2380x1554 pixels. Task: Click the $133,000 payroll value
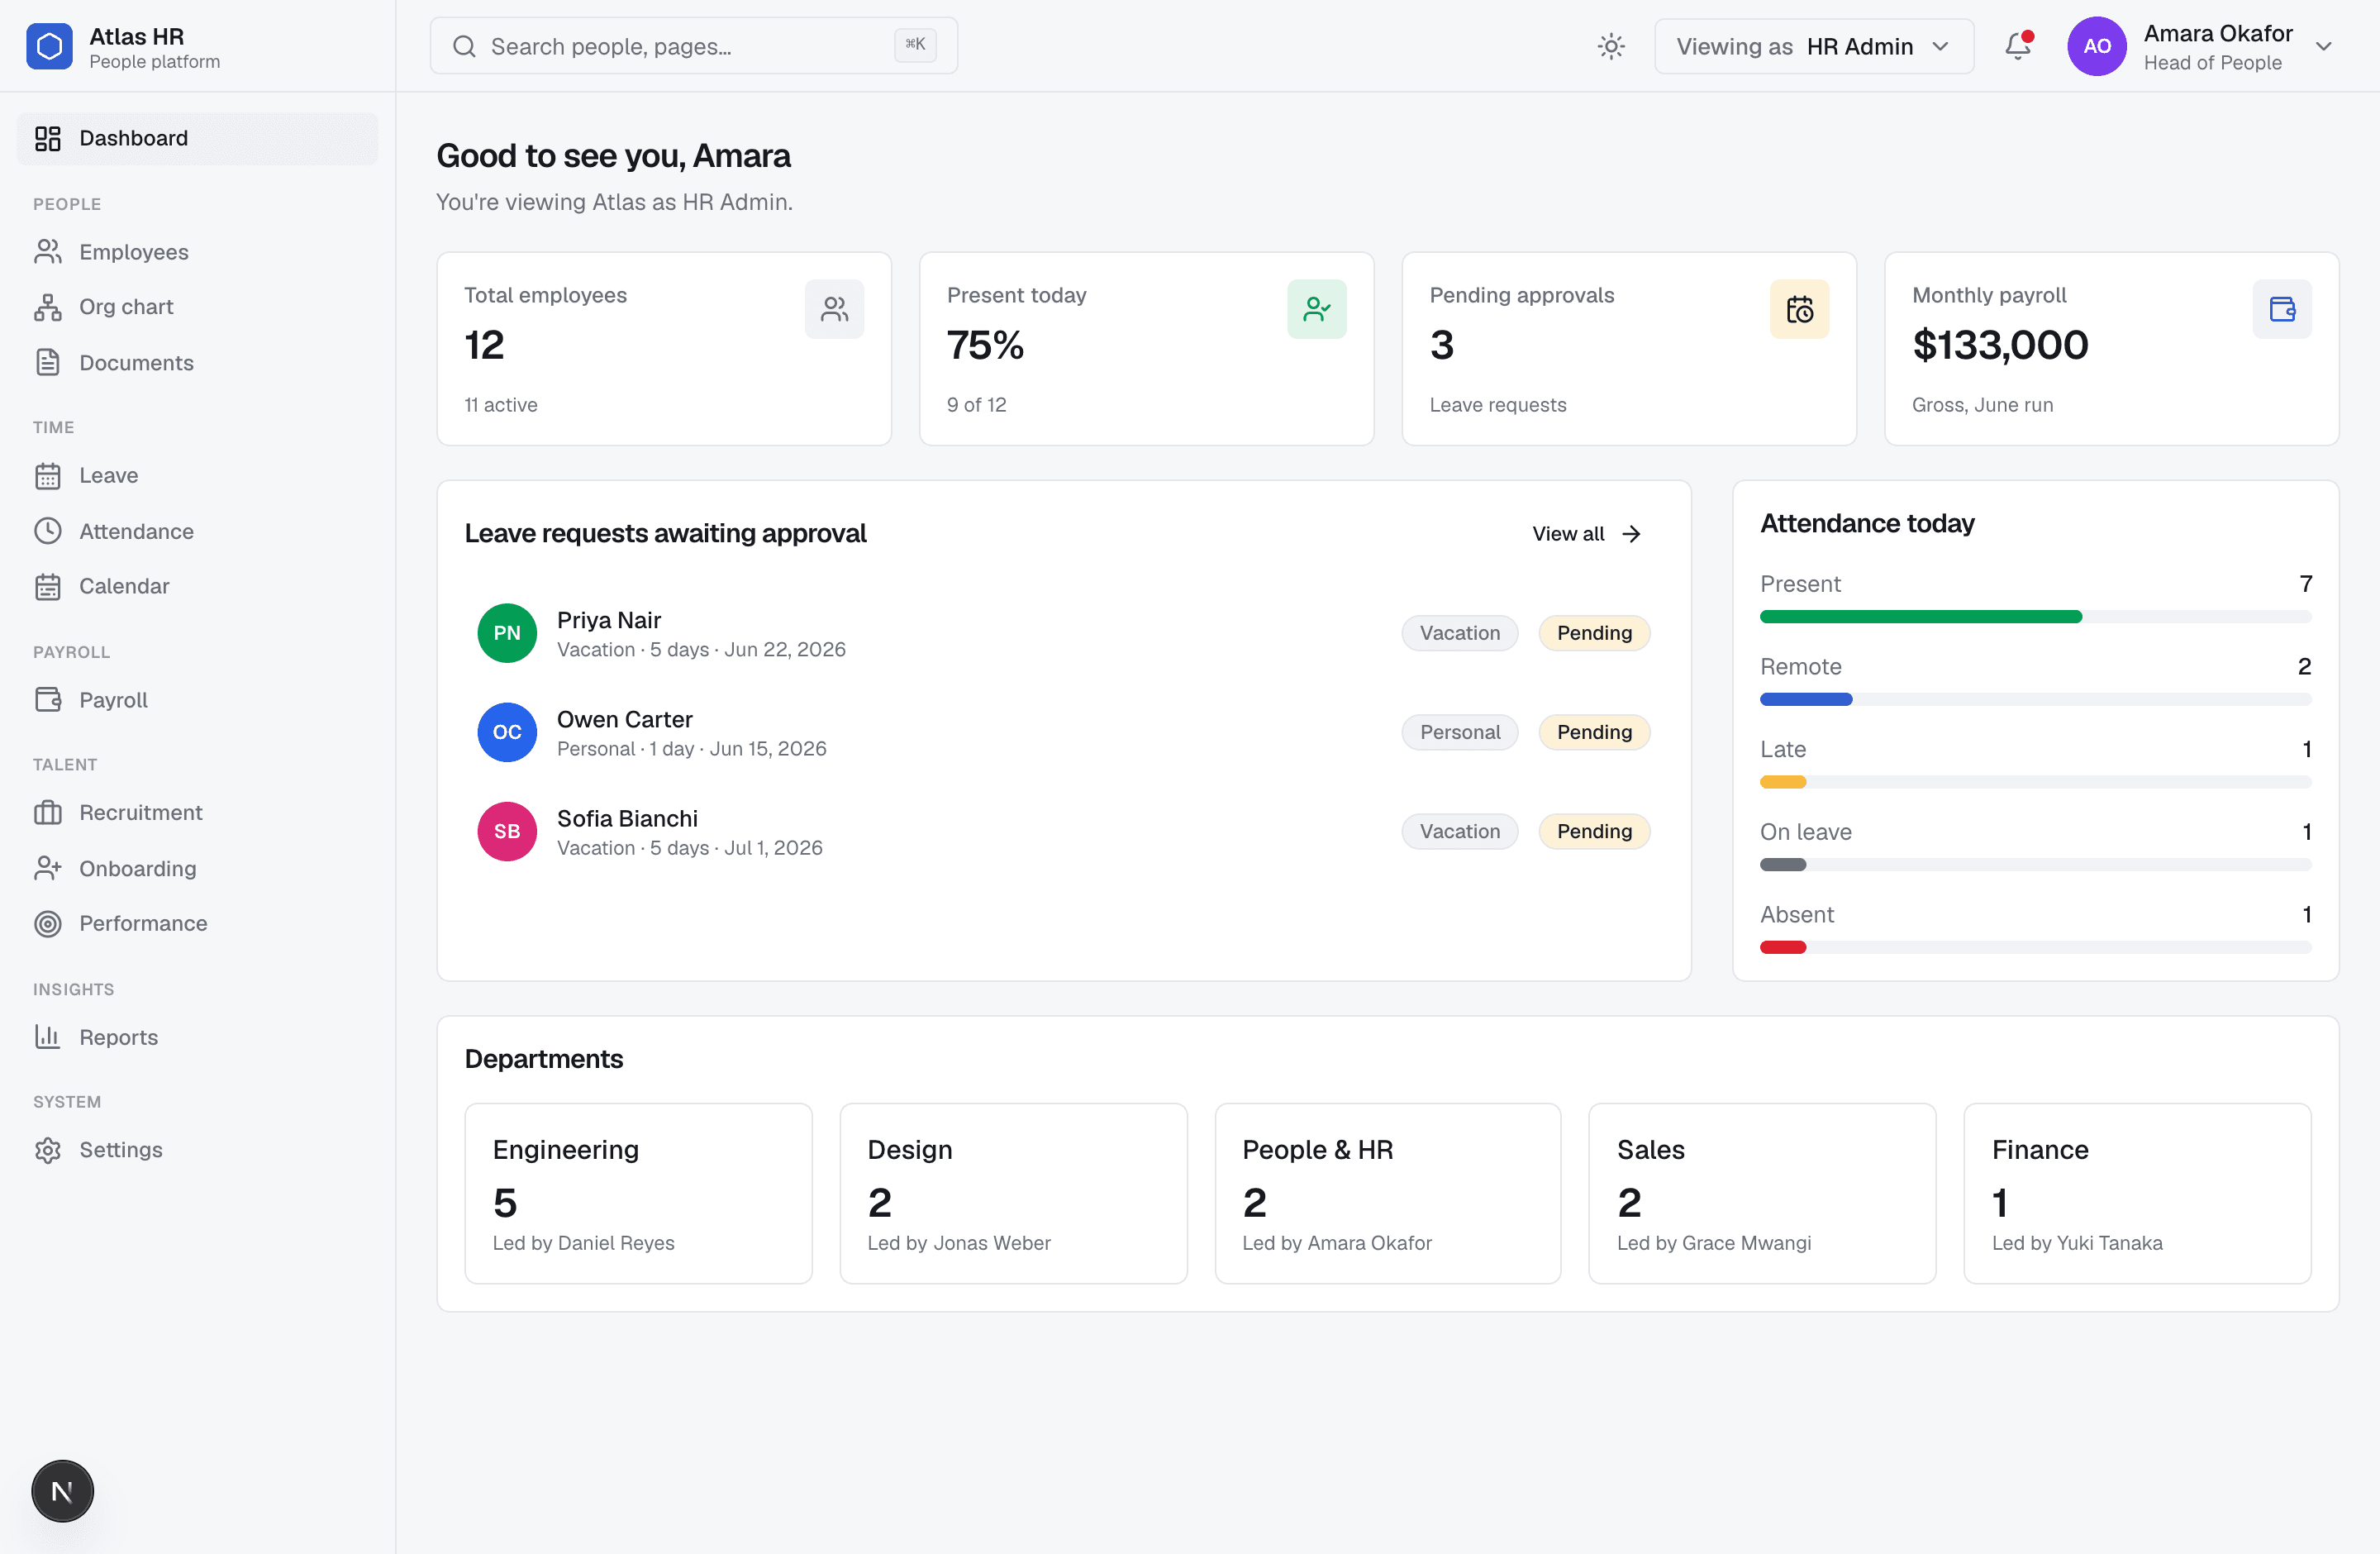click(x=2000, y=346)
